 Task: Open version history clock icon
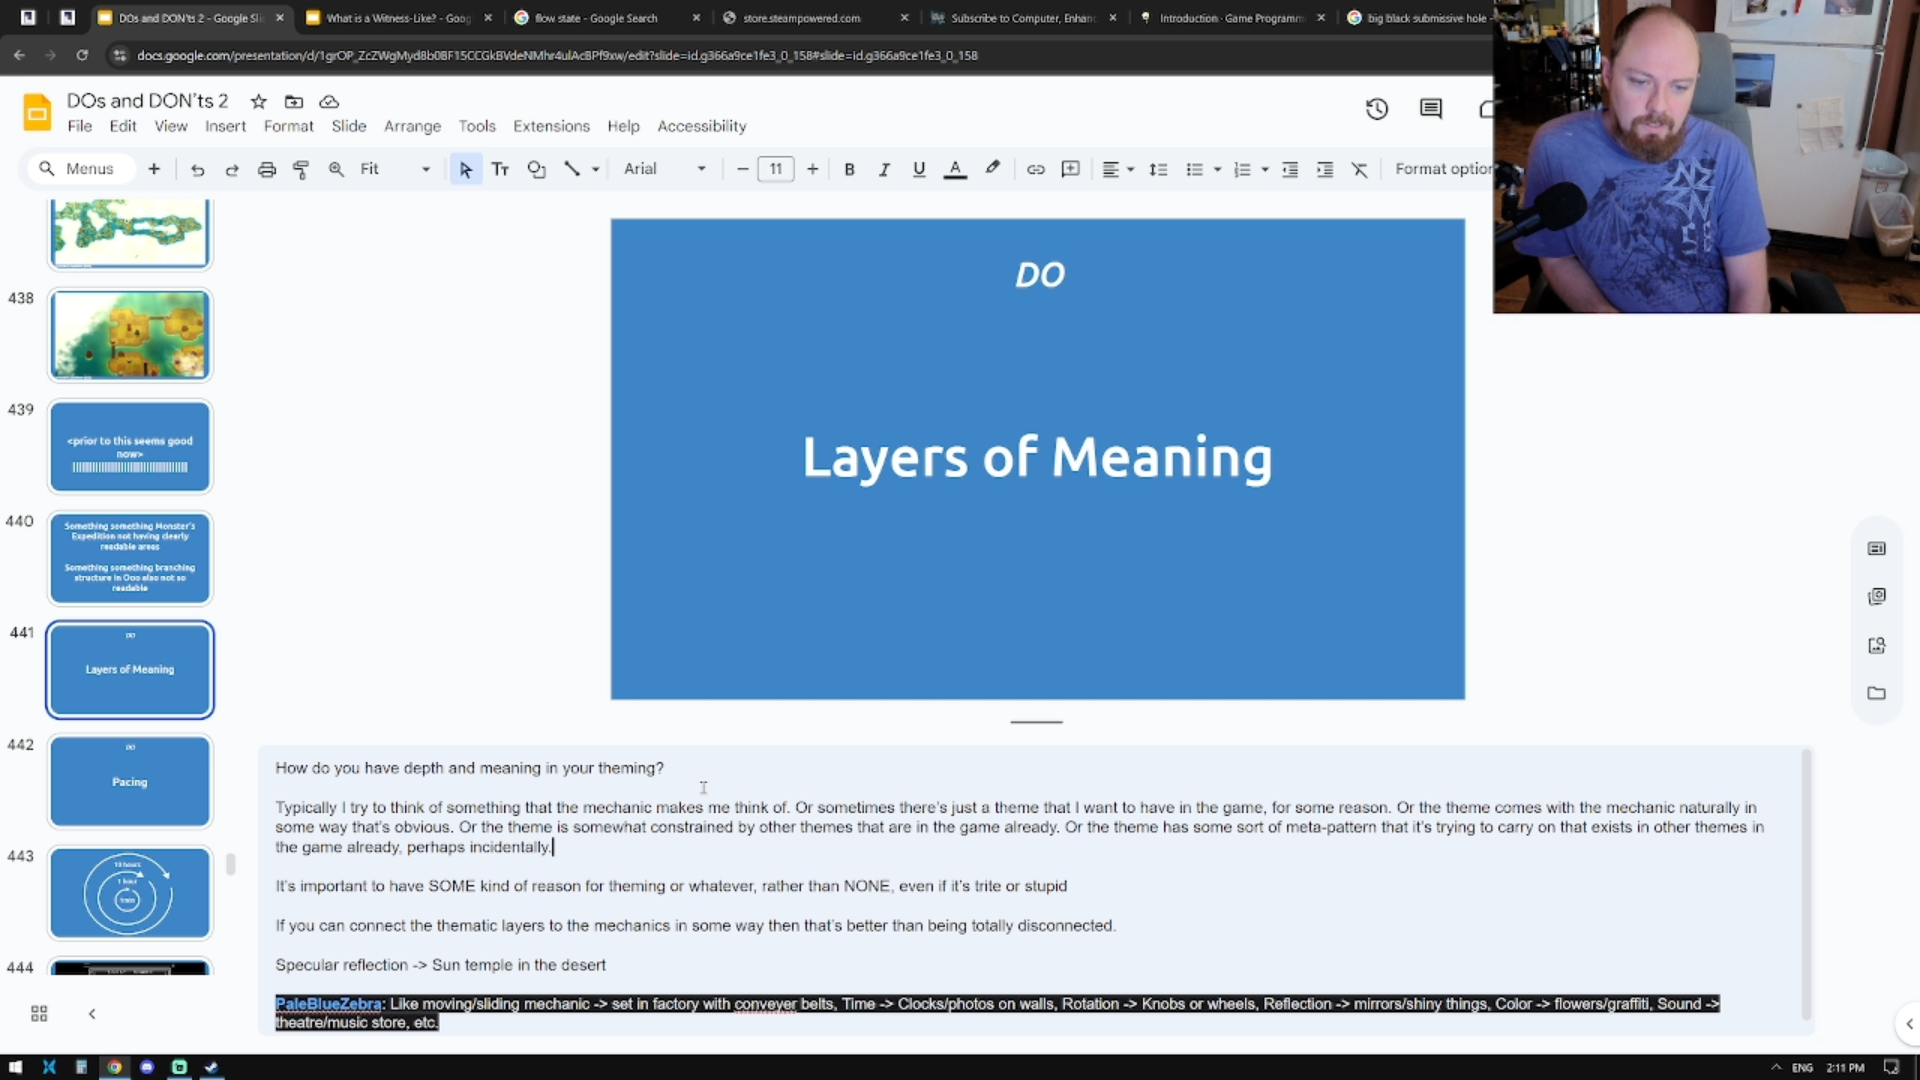[1377, 109]
